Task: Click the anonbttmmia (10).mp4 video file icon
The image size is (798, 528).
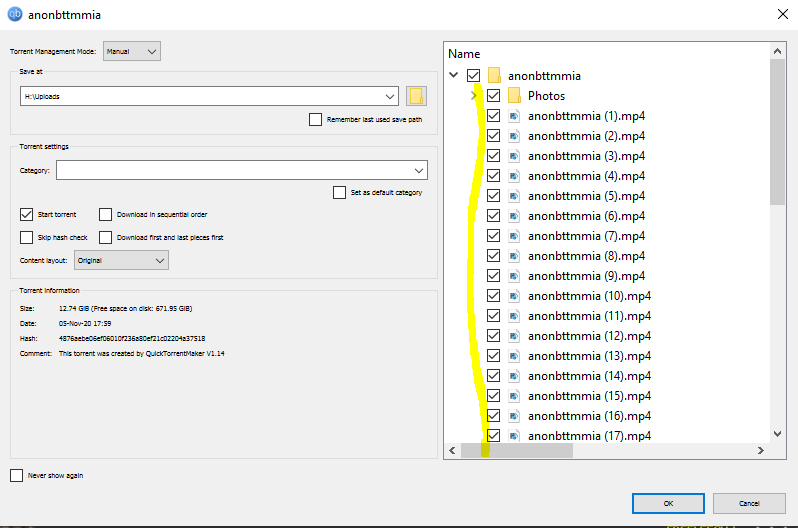Action: point(515,296)
